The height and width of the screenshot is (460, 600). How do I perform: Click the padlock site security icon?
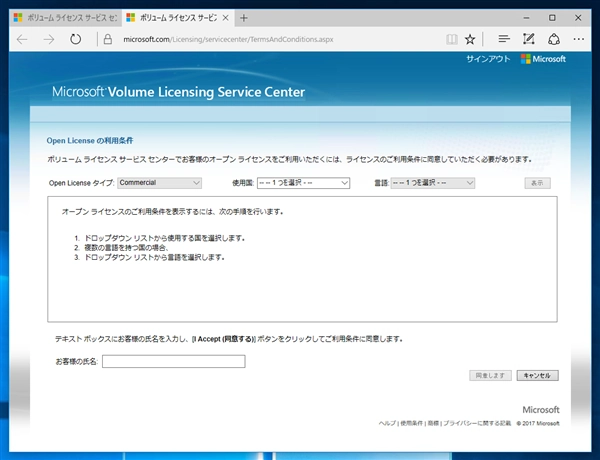pos(108,39)
